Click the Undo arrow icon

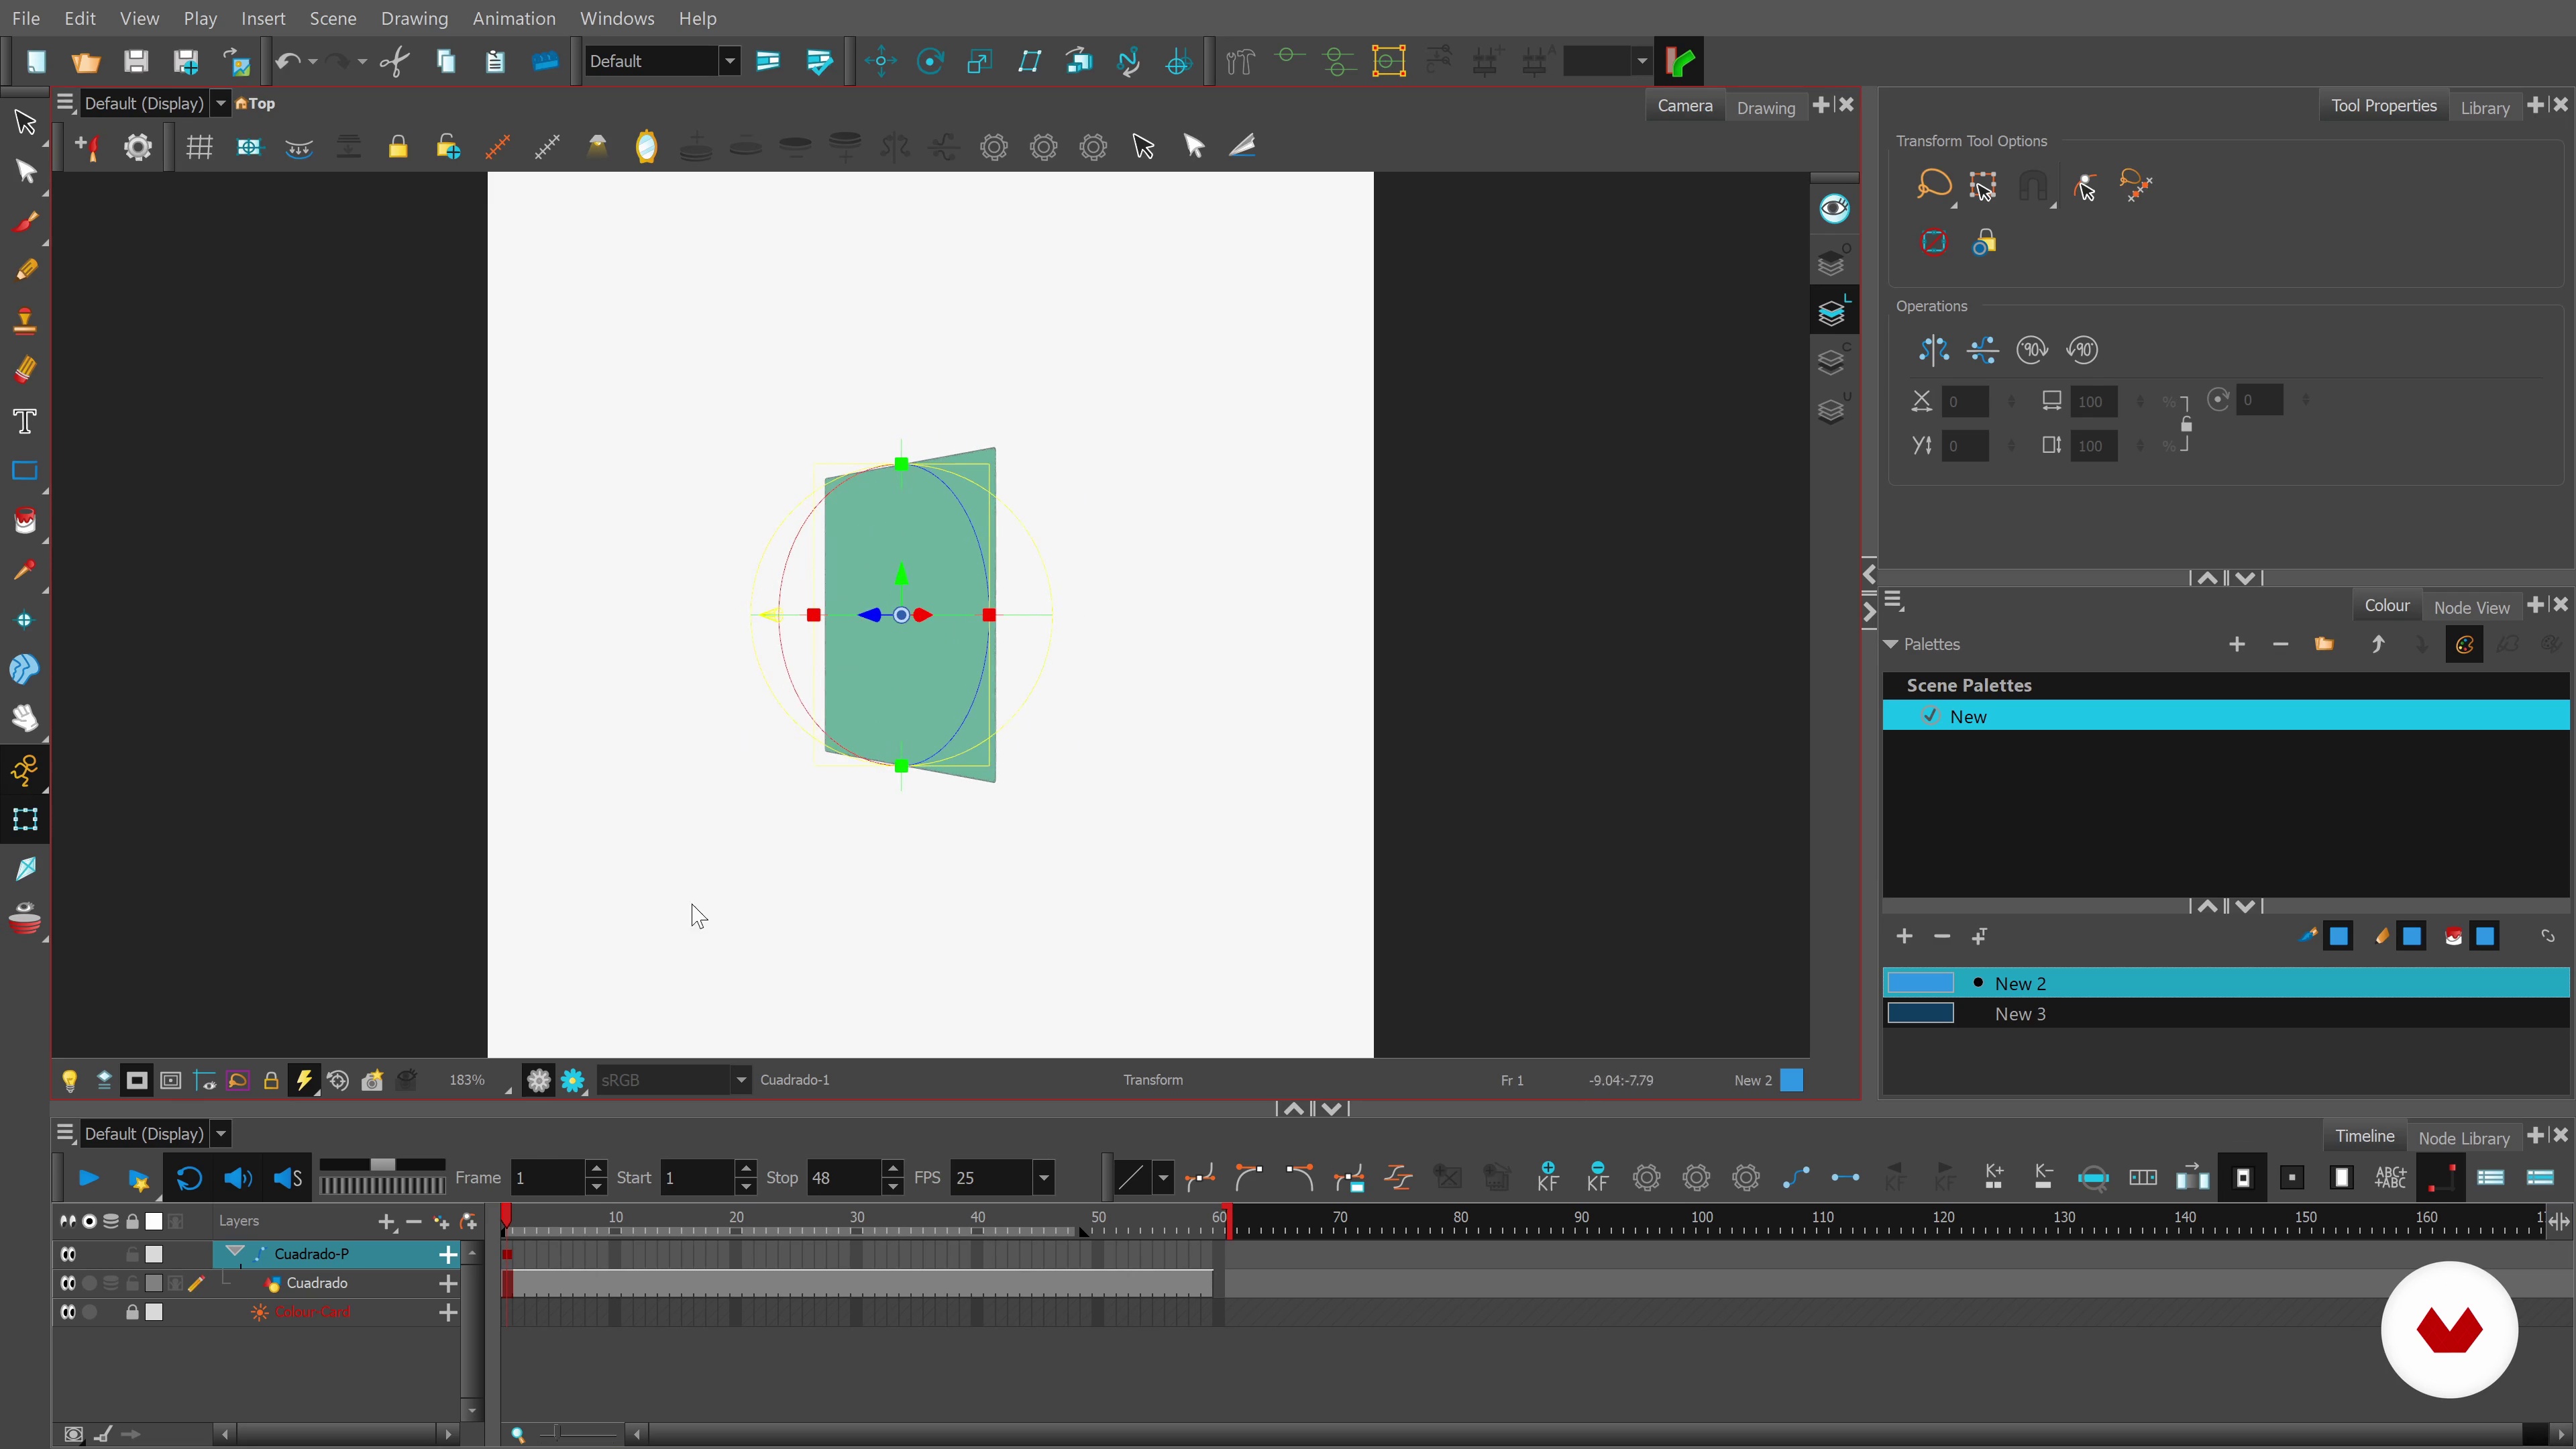point(287,61)
